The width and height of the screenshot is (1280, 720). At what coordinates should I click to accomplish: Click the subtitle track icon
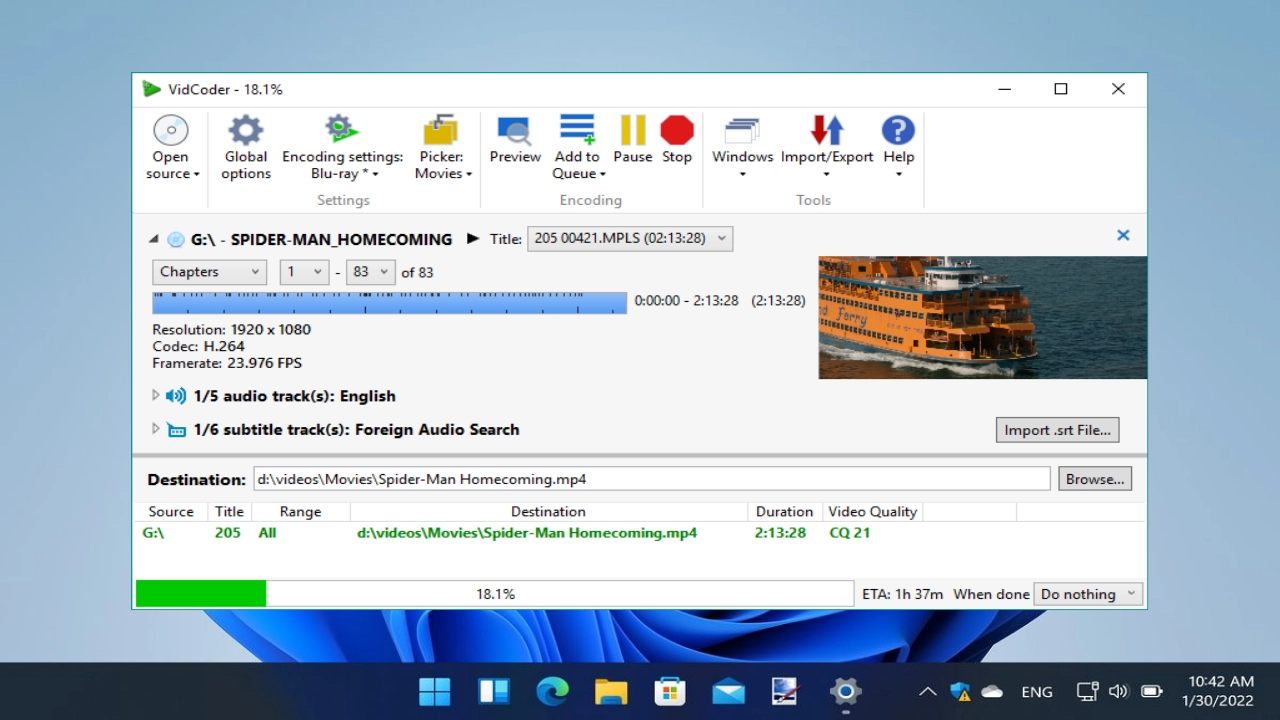(176, 430)
